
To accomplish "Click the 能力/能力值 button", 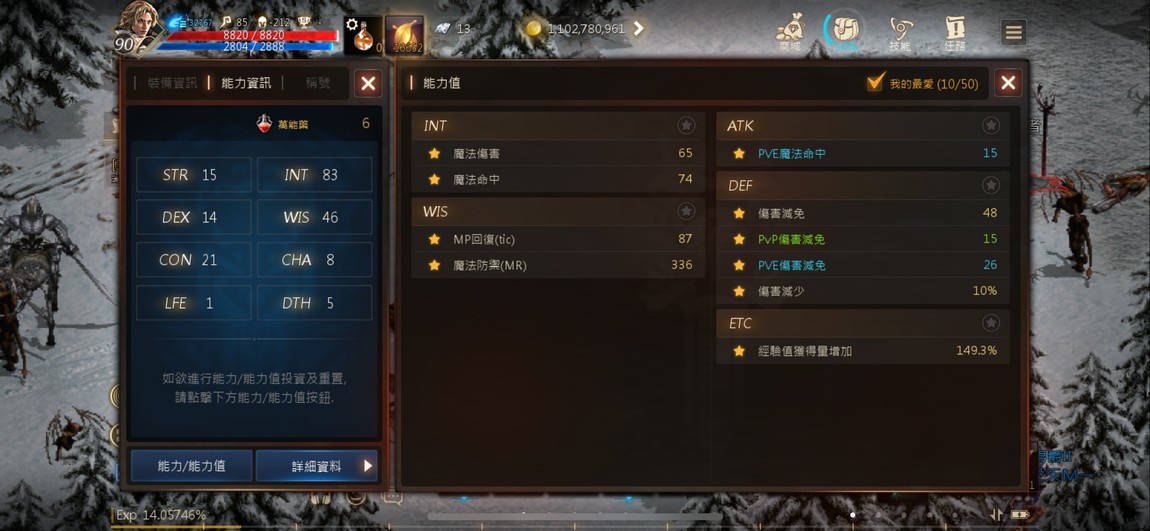I will click(191, 466).
